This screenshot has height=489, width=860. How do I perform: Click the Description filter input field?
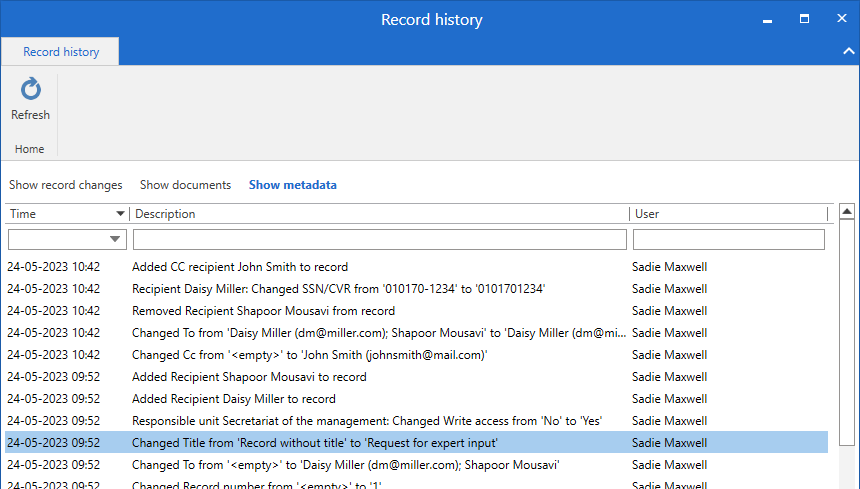[379, 240]
